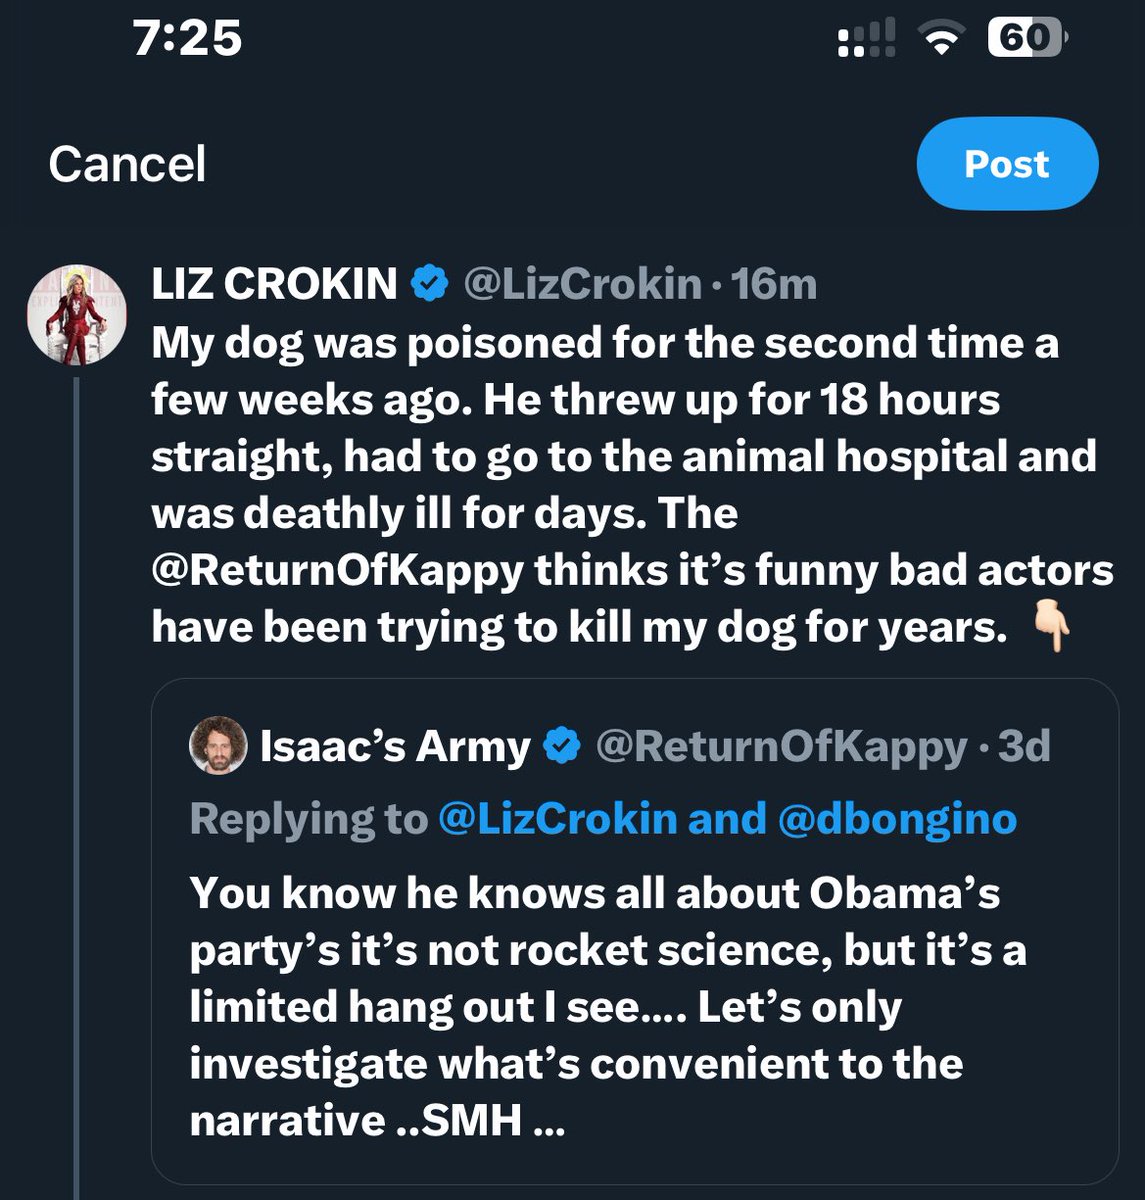Open the @dbongino reply link

coord(892,819)
